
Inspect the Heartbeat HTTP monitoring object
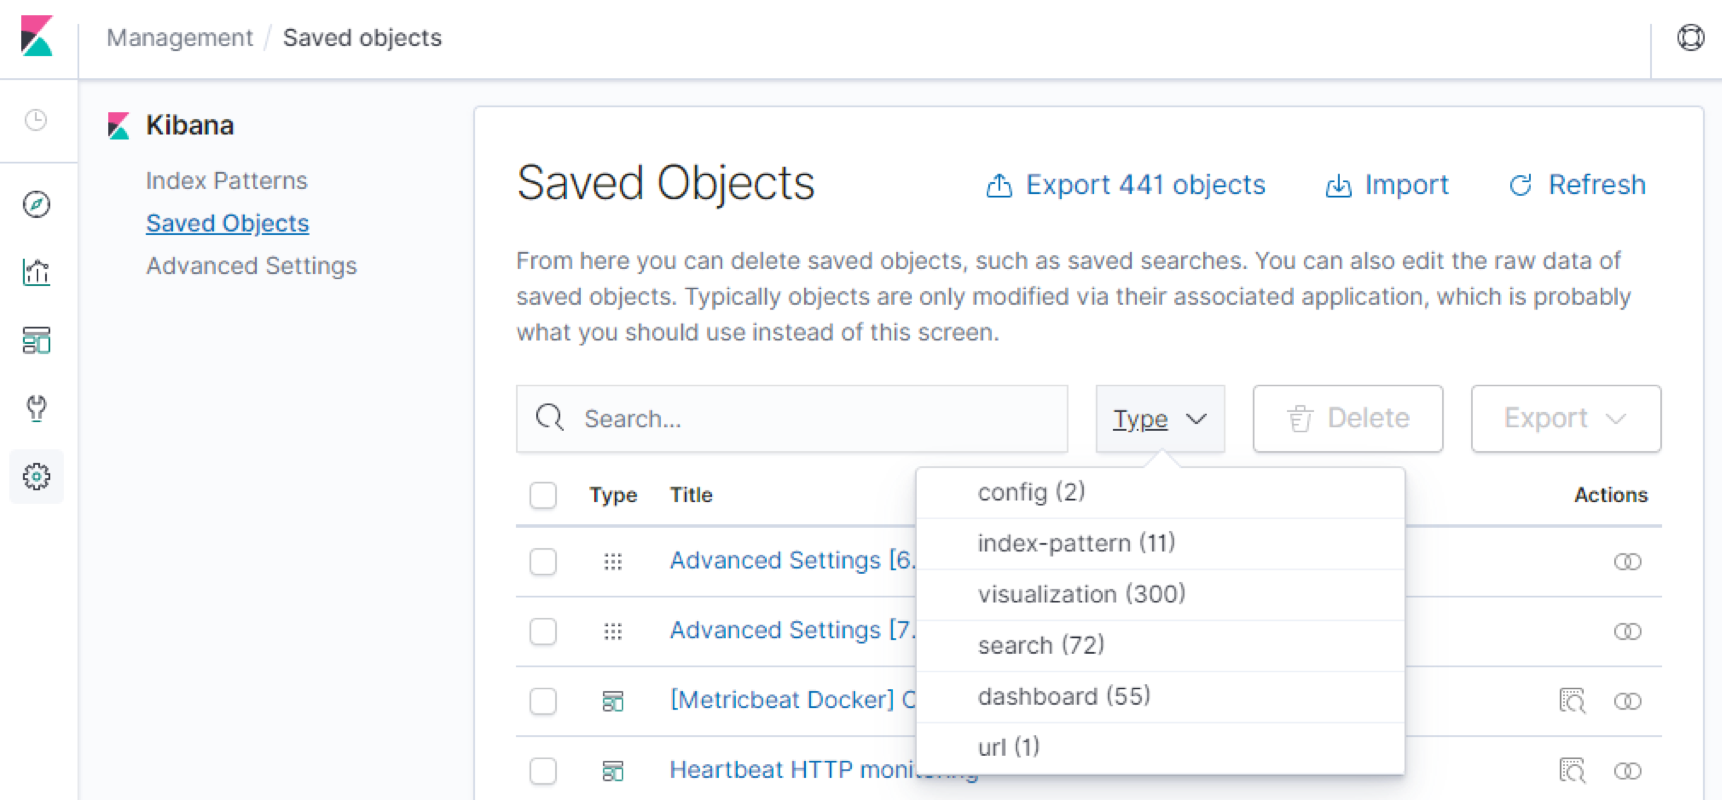[1572, 770]
